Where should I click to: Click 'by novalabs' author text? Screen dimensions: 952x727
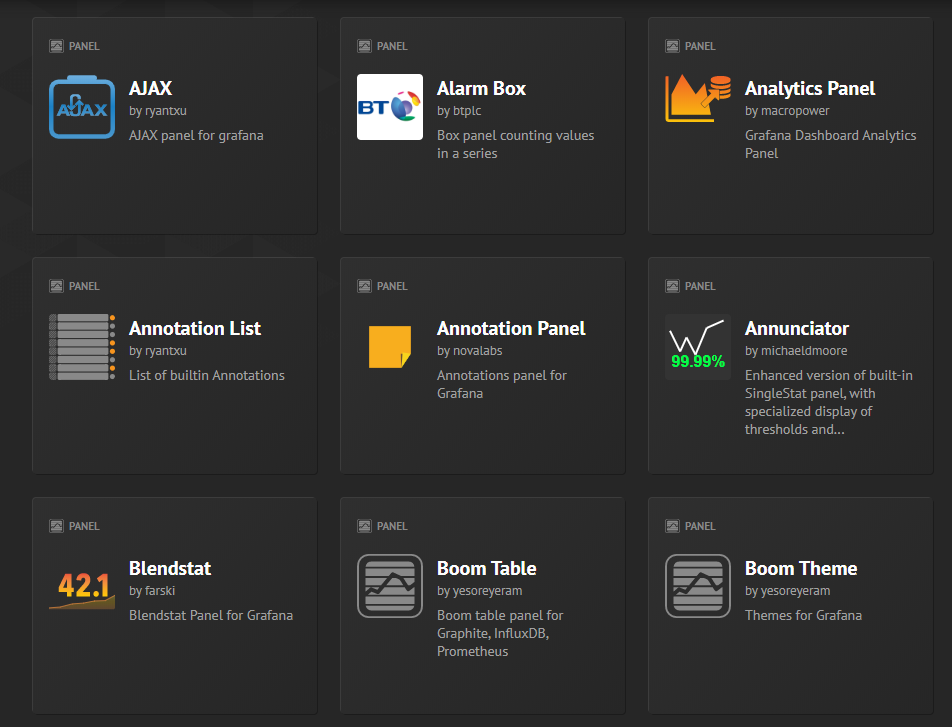(469, 351)
